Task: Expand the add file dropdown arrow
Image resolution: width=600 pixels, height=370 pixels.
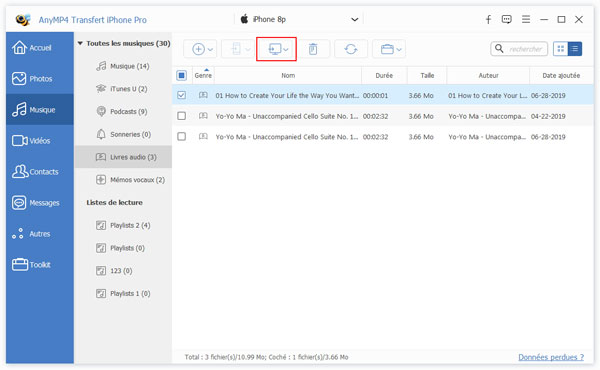Action: click(x=210, y=49)
